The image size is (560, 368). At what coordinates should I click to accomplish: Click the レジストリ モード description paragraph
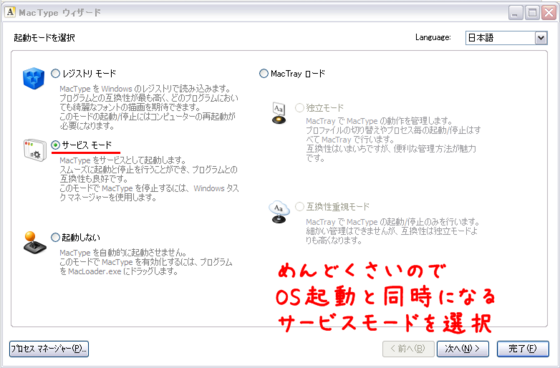[149, 107]
